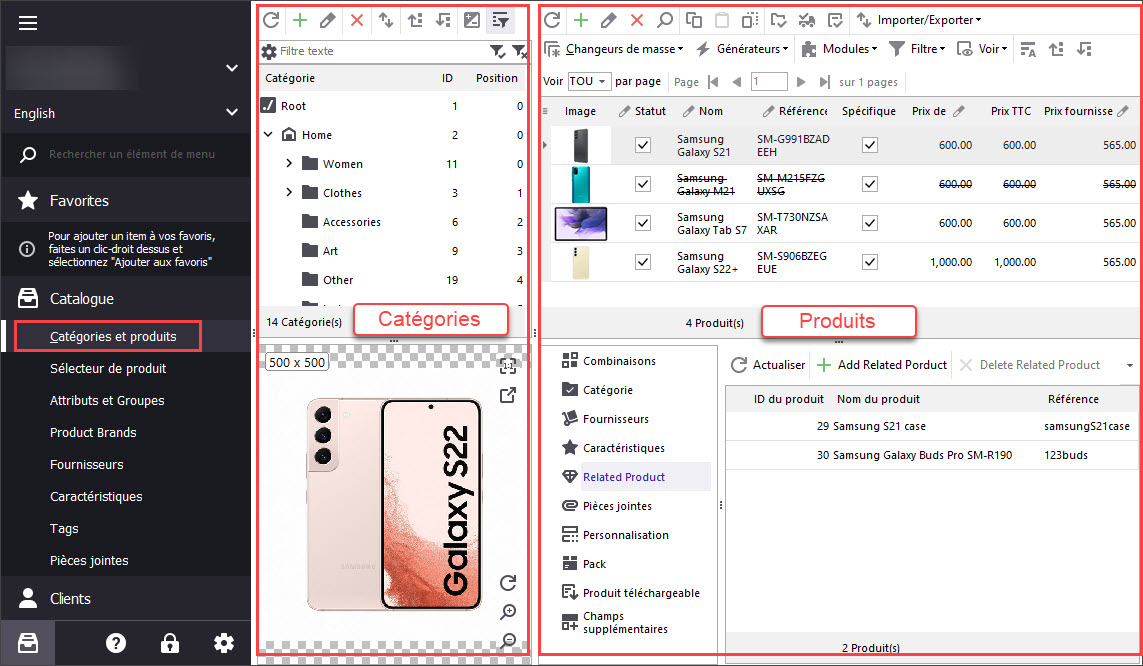Open image in external window icon
The image size is (1143, 666).
[x=508, y=395]
